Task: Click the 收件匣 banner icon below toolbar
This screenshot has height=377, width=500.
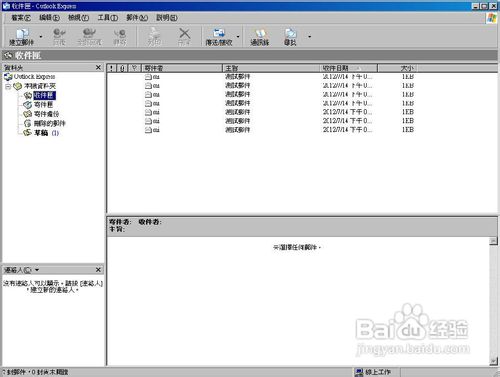Action: 8,55
